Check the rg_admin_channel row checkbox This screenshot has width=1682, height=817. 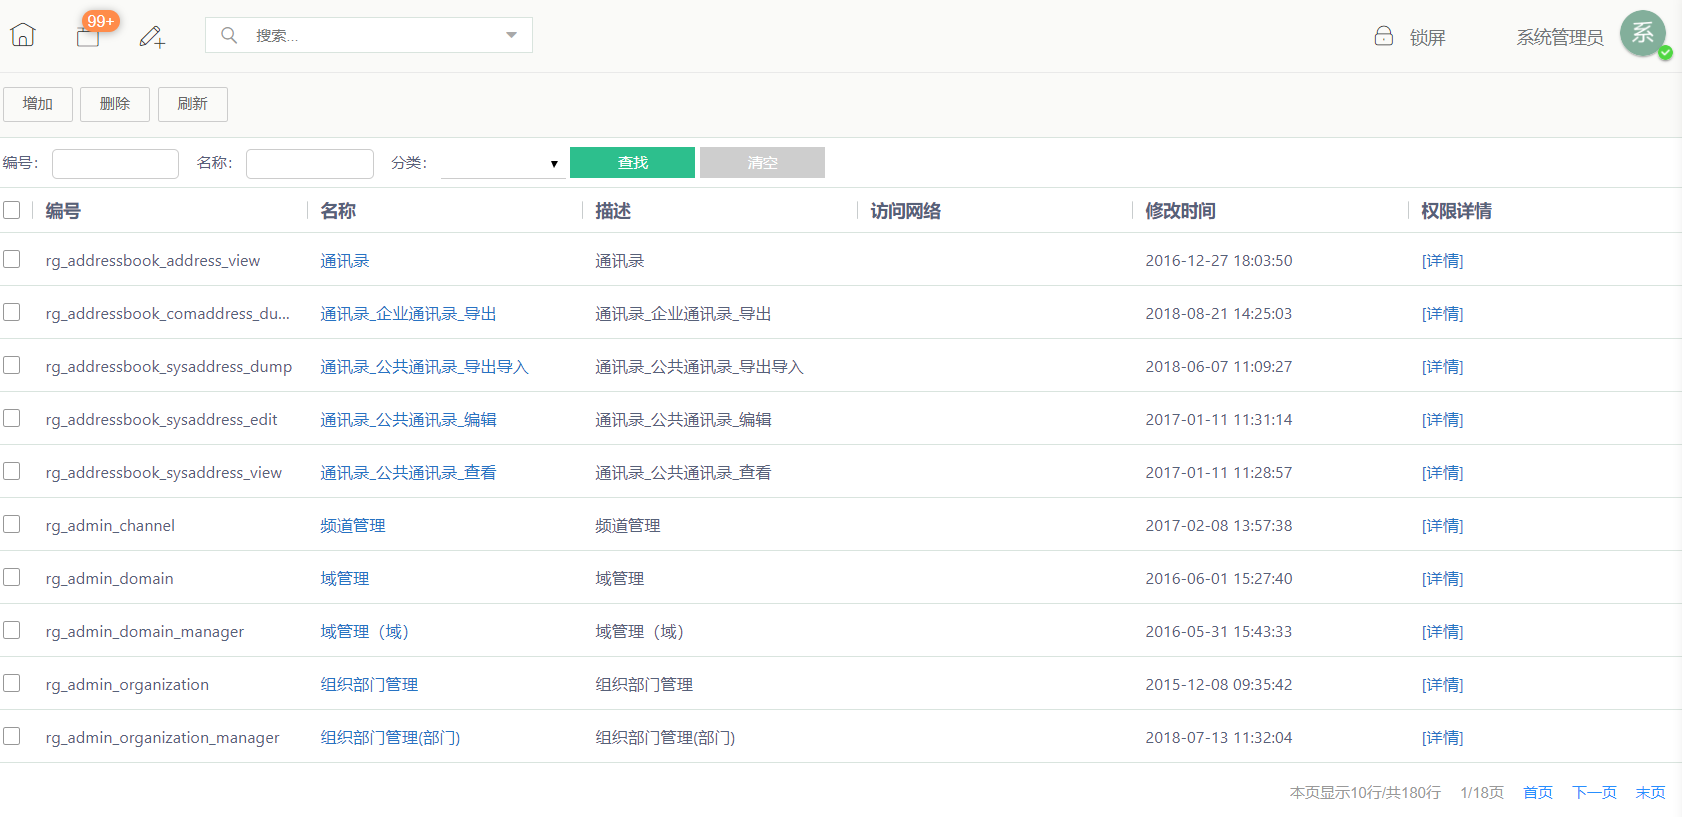click(x=12, y=524)
